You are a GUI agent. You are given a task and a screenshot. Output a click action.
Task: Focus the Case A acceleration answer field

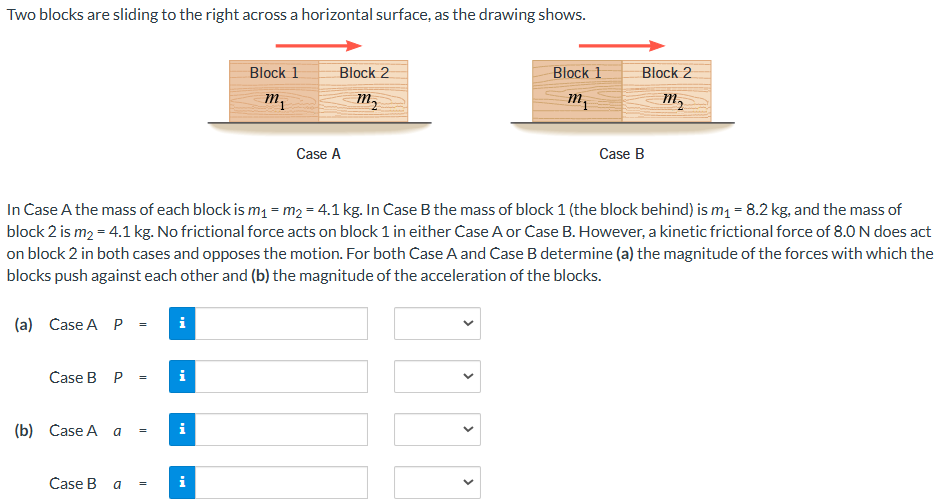coord(281,430)
